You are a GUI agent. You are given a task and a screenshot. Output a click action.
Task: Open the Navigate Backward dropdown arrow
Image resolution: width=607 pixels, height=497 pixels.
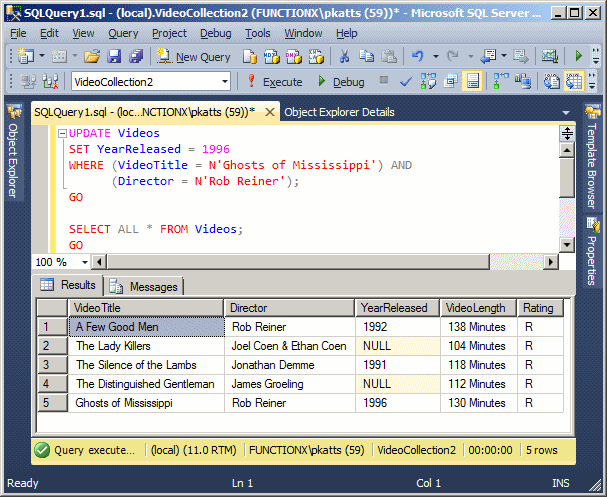tap(504, 57)
